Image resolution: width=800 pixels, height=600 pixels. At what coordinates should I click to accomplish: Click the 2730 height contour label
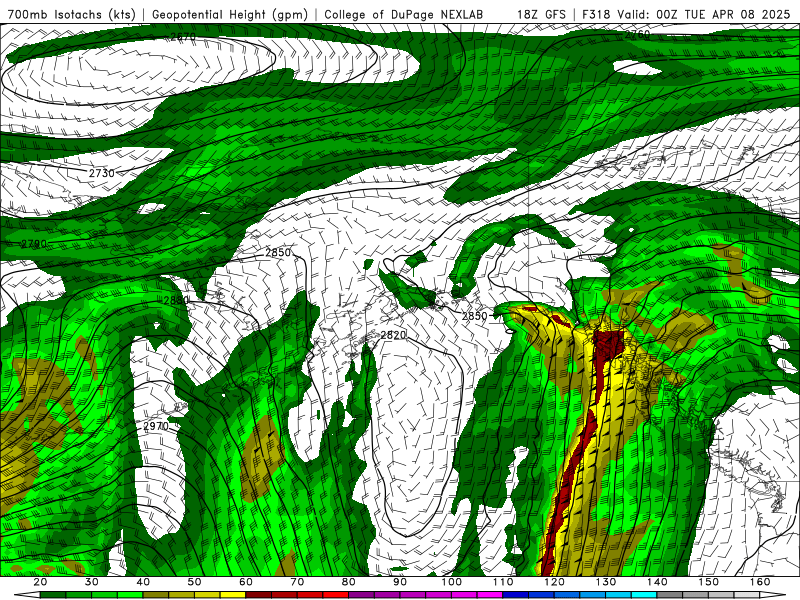point(102,173)
